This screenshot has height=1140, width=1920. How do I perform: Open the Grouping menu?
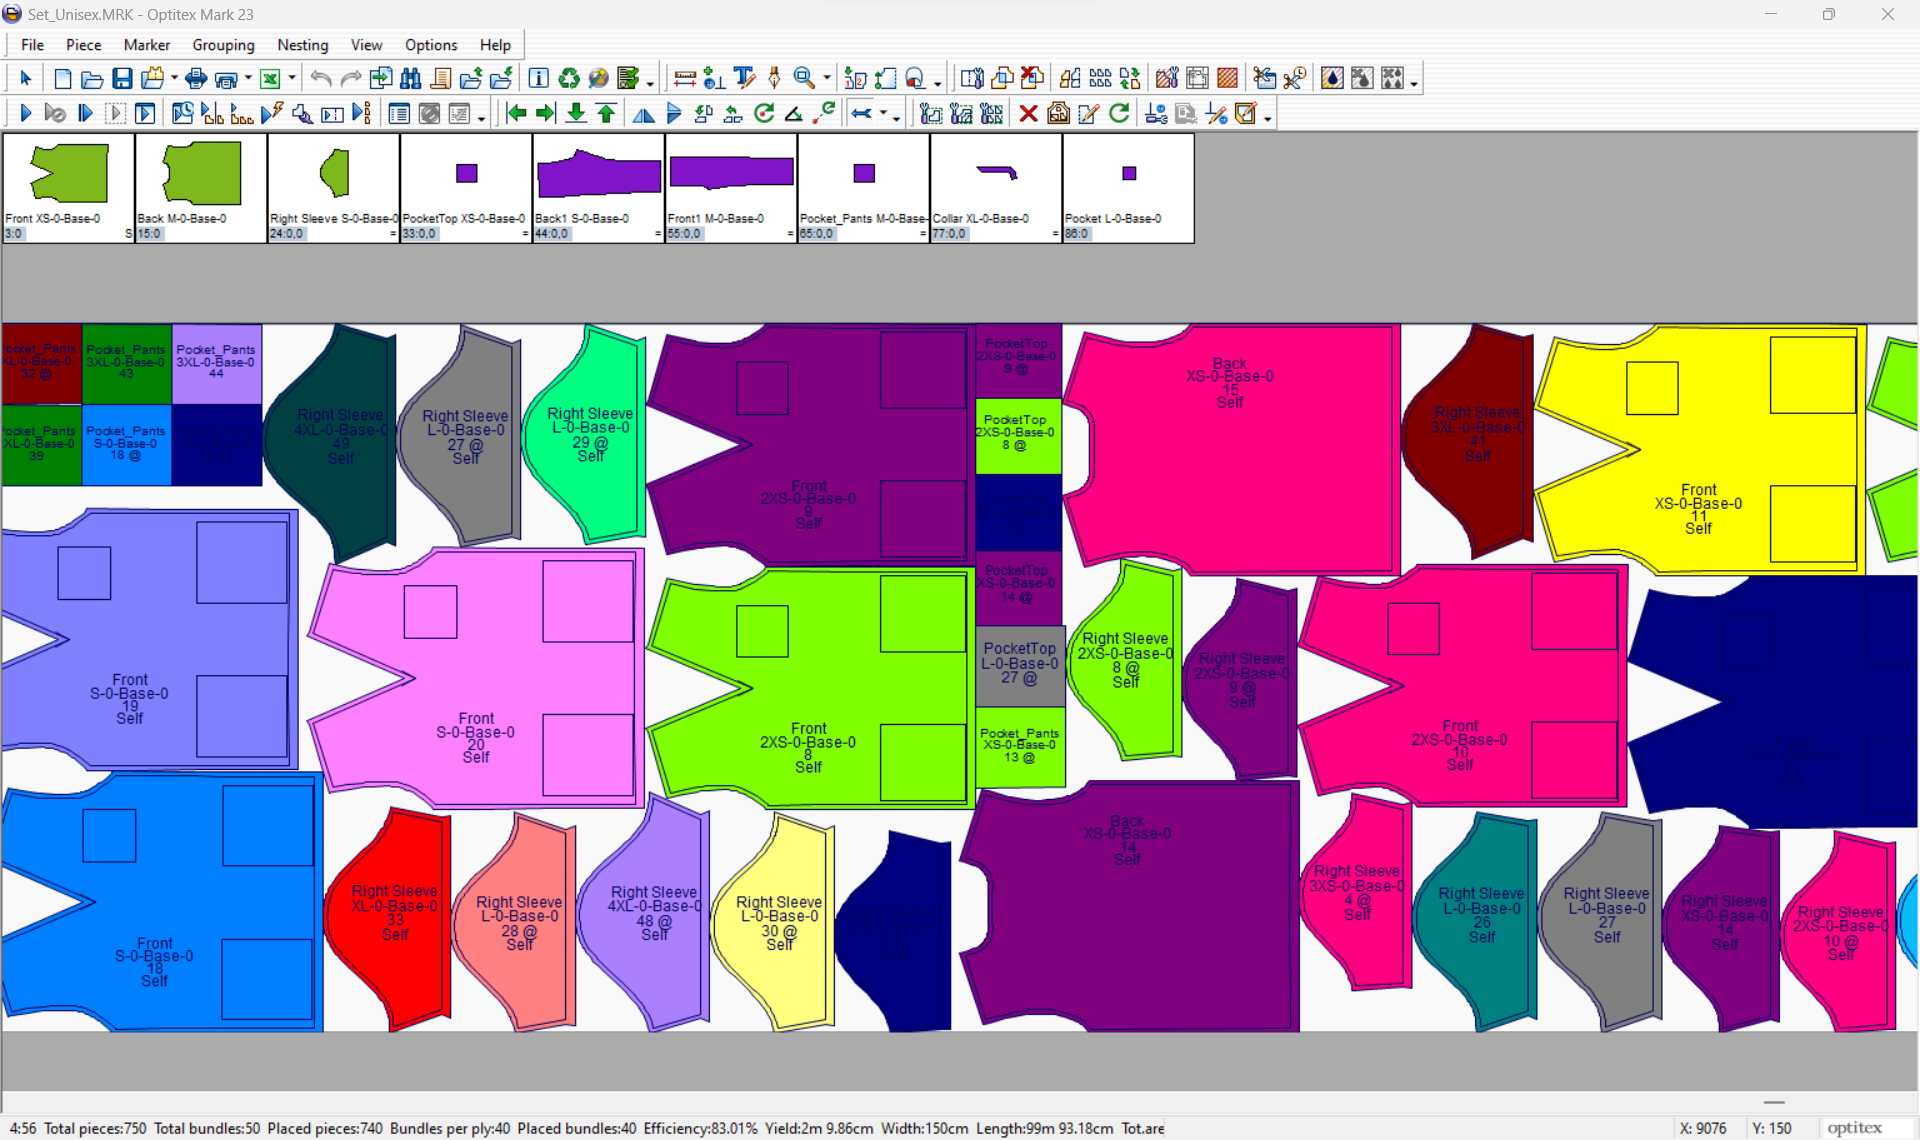[x=223, y=45]
